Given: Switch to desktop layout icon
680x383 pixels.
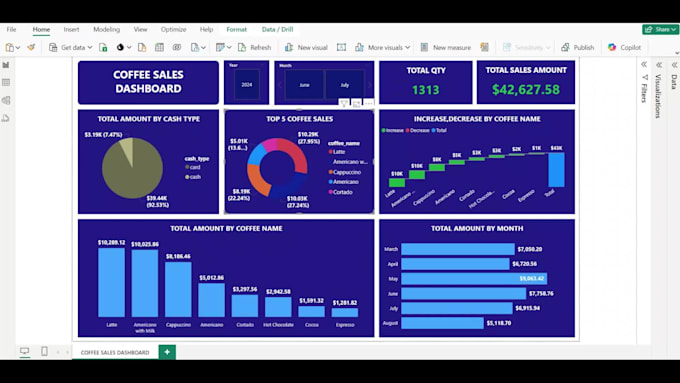Looking at the screenshot, I should (25, 351).
